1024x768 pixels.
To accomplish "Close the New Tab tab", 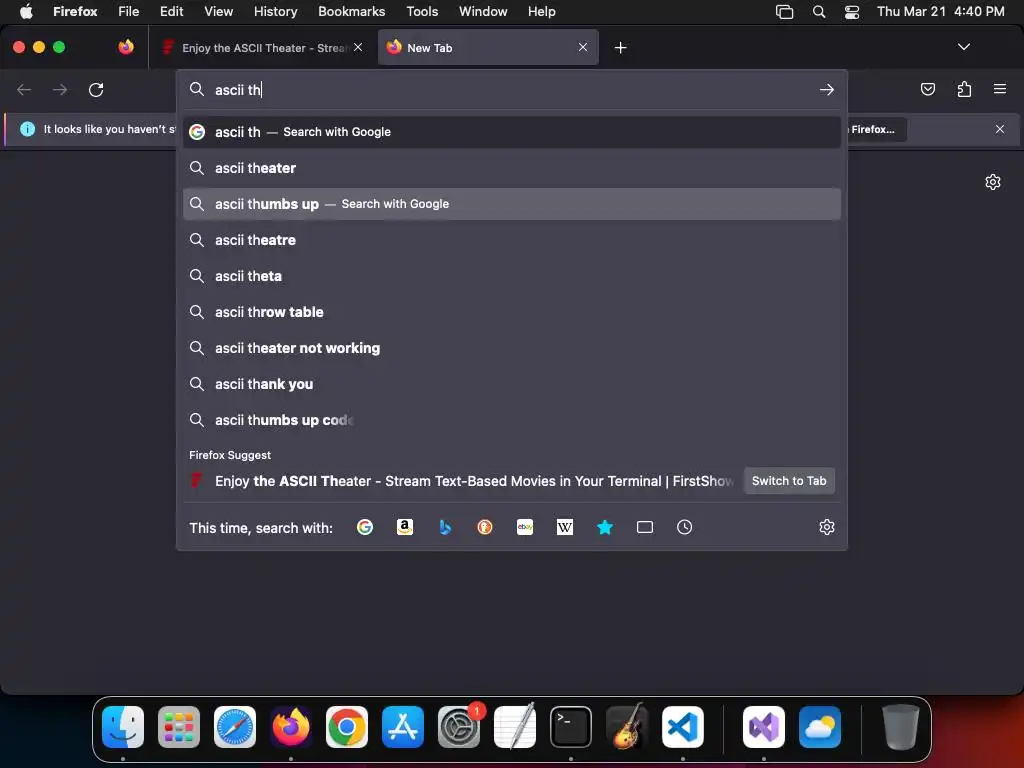I will tap(583, 47).
